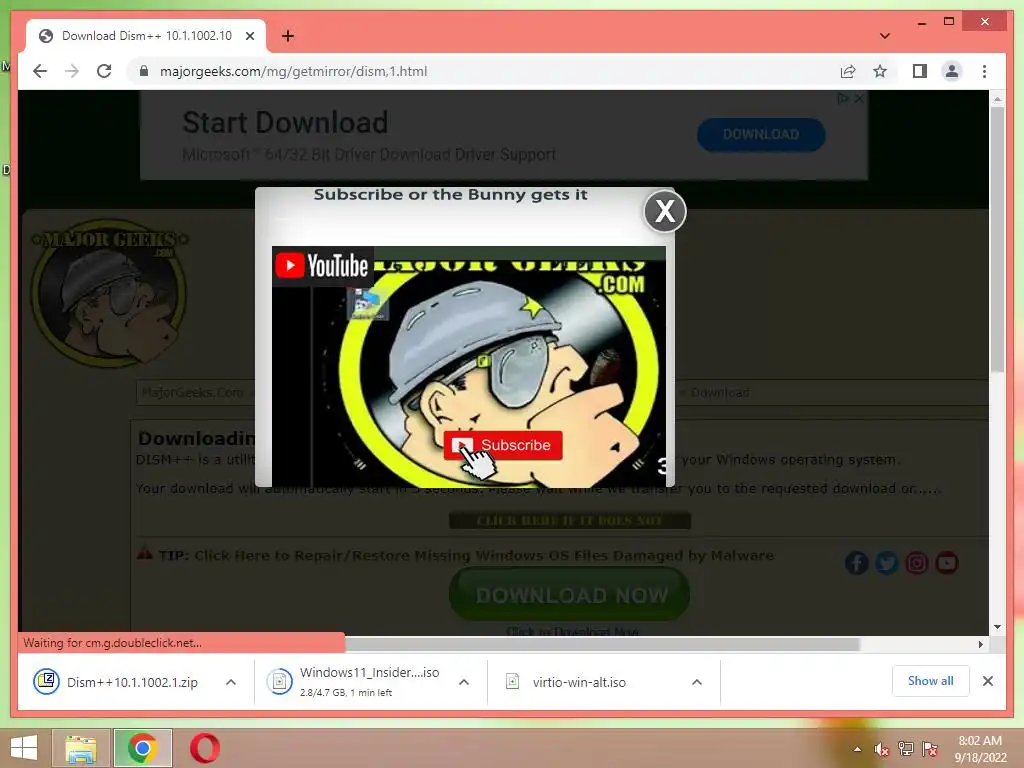Bookmark this page with star icon
This screenshot has width=1024, height=768.
click(880, 71)
